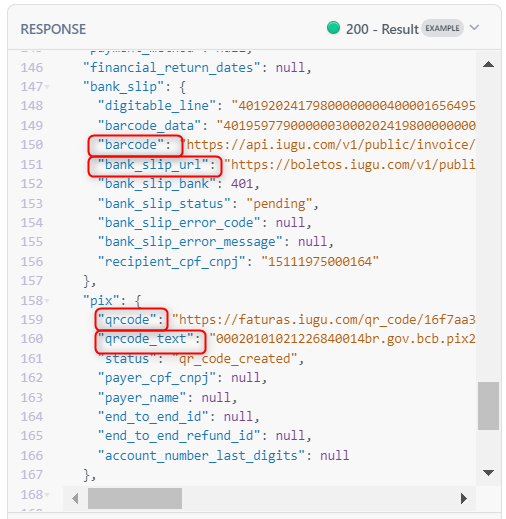506x519 pixels.
Task: Click the "account_number_last_digits" key
Action: click(201, 456)
